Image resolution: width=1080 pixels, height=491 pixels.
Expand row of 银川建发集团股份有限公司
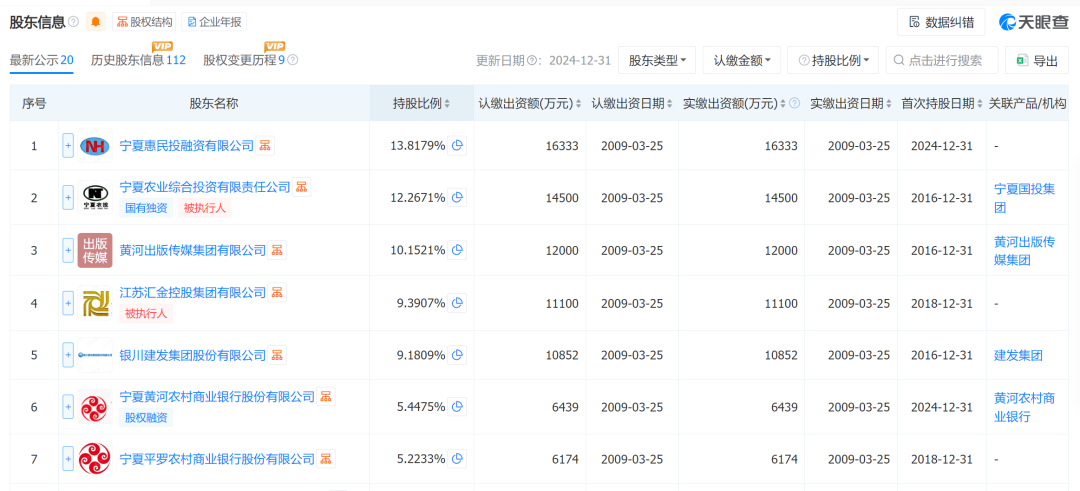coord(68,355)
